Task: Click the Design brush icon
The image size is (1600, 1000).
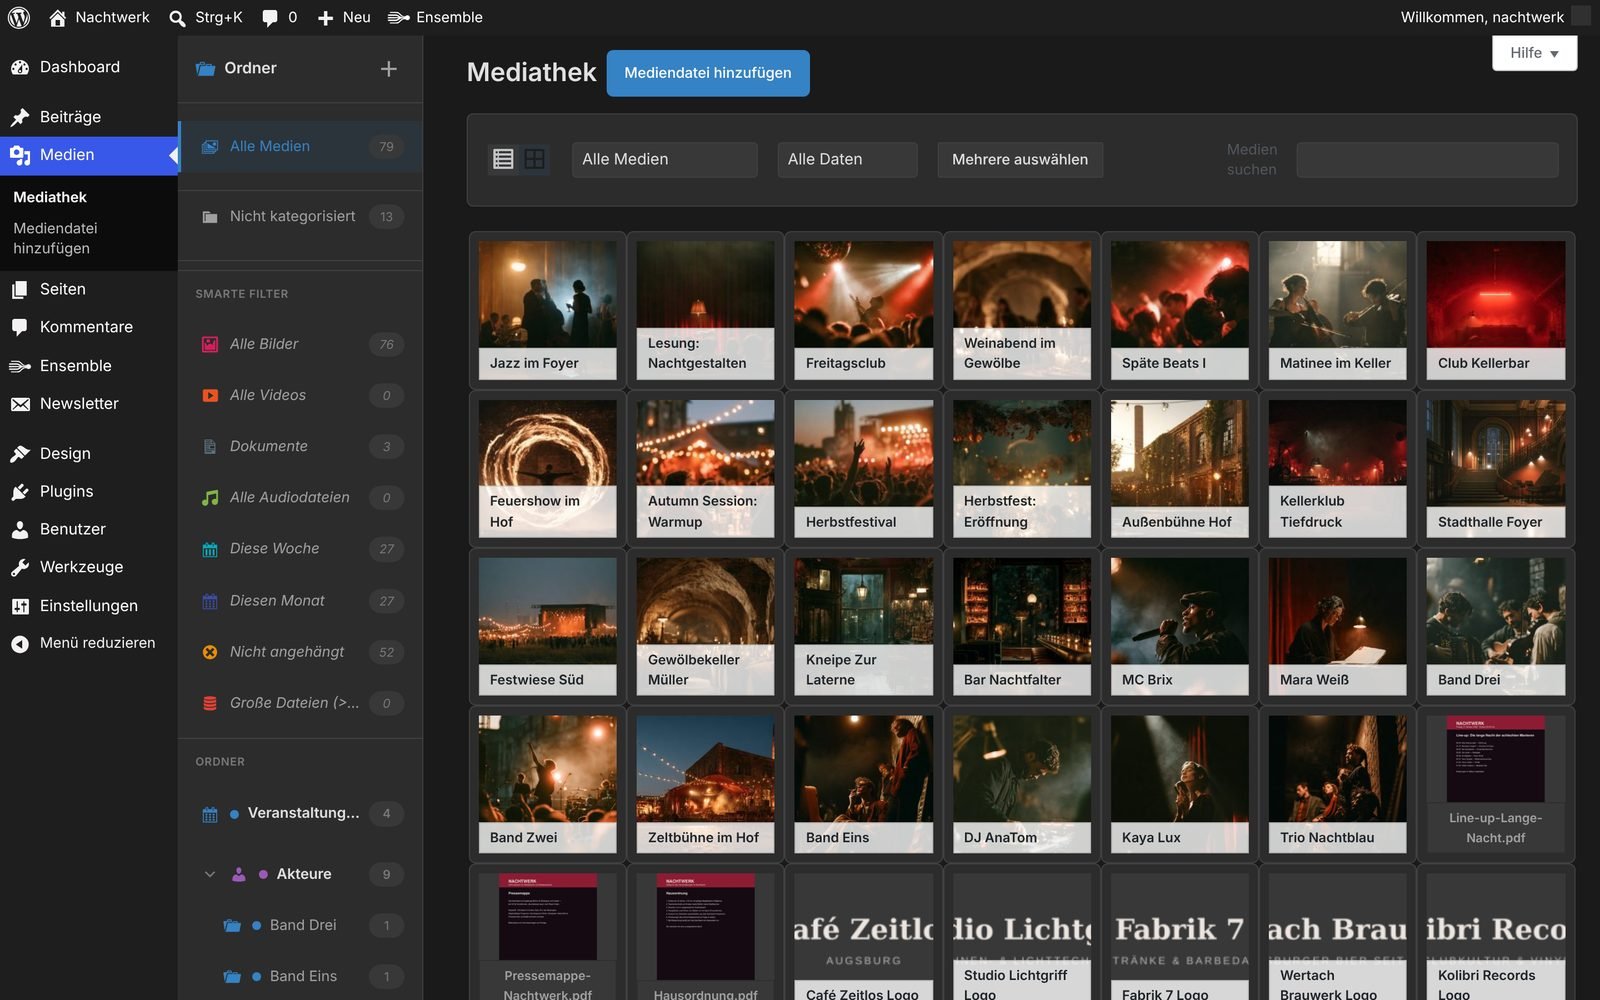Action: coord(20,454)
